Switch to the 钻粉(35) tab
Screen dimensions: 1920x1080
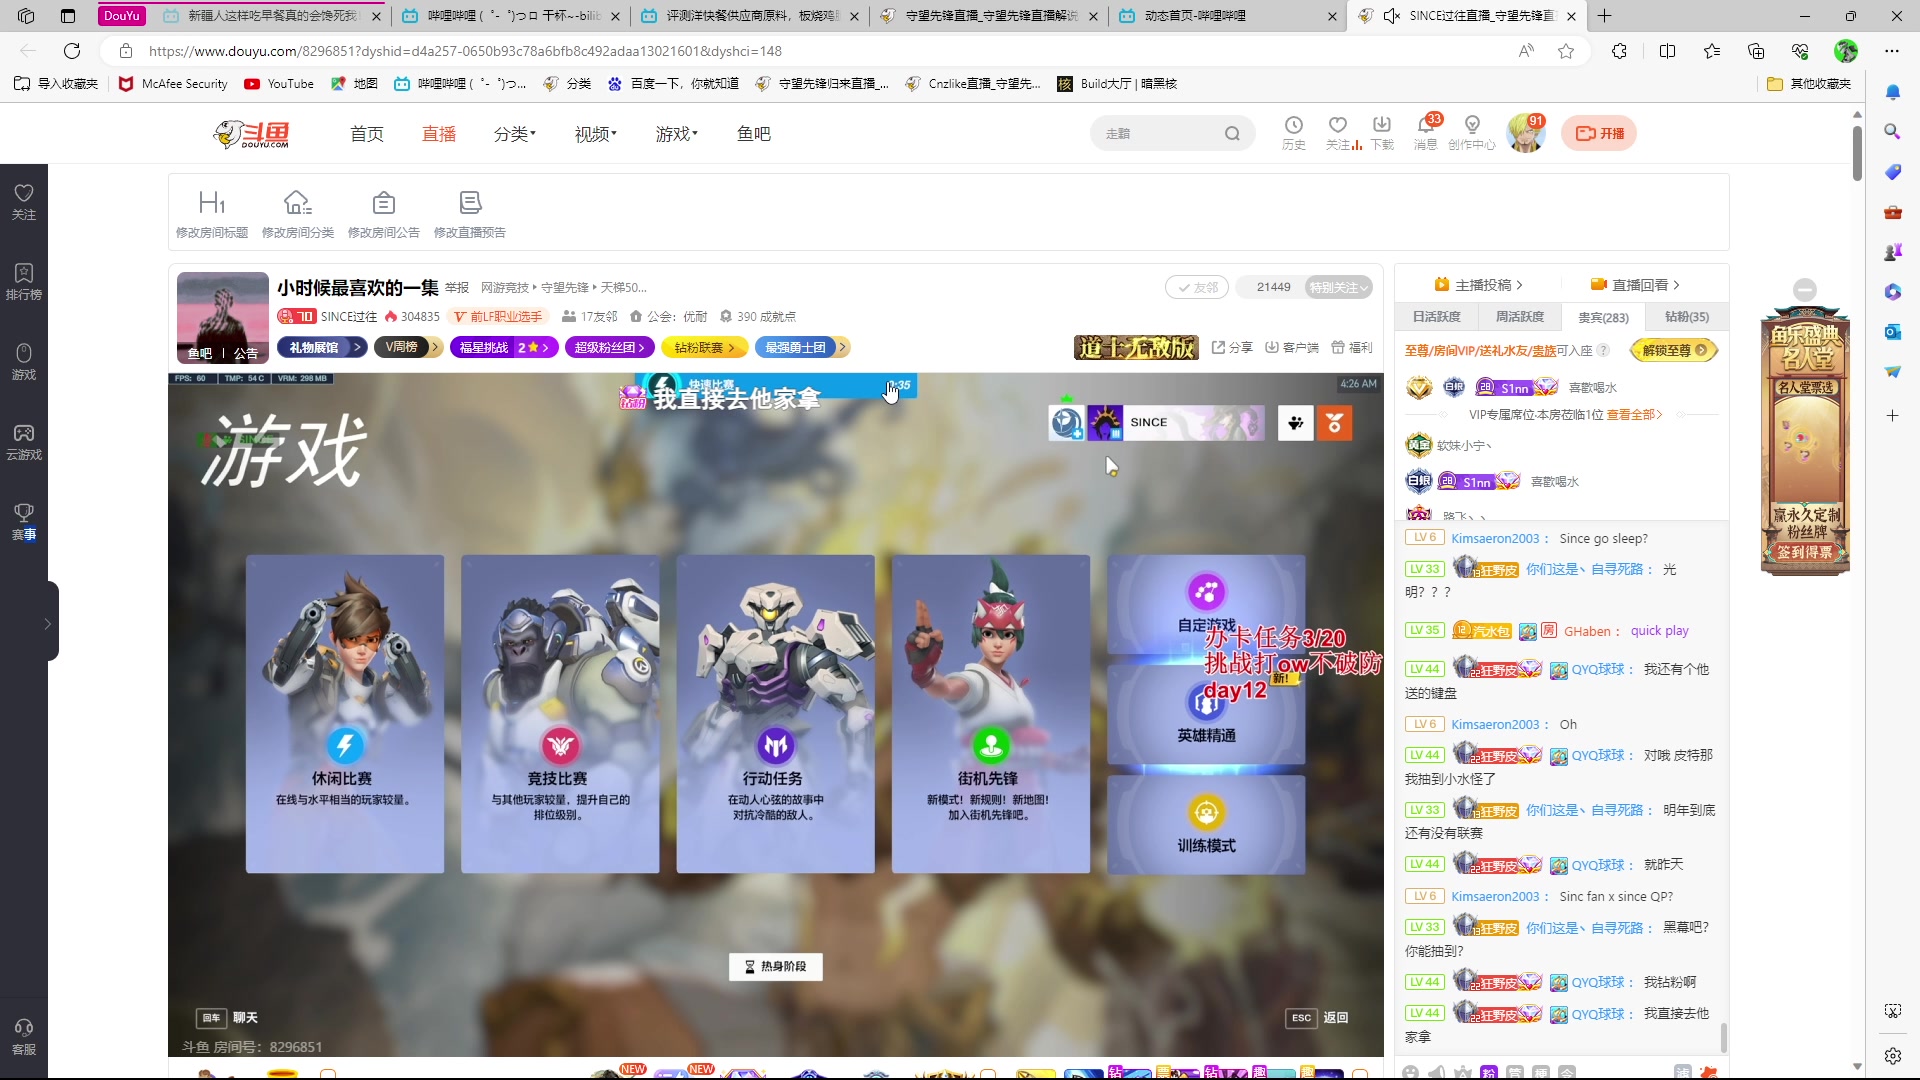coord(1686,316)
